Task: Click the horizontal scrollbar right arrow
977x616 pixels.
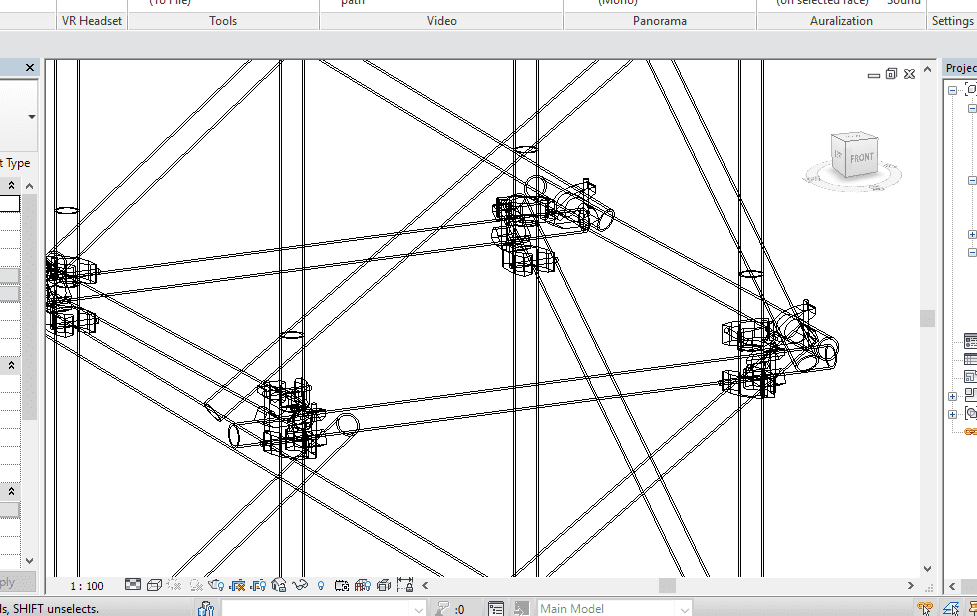Action: [x=910, y=585]
